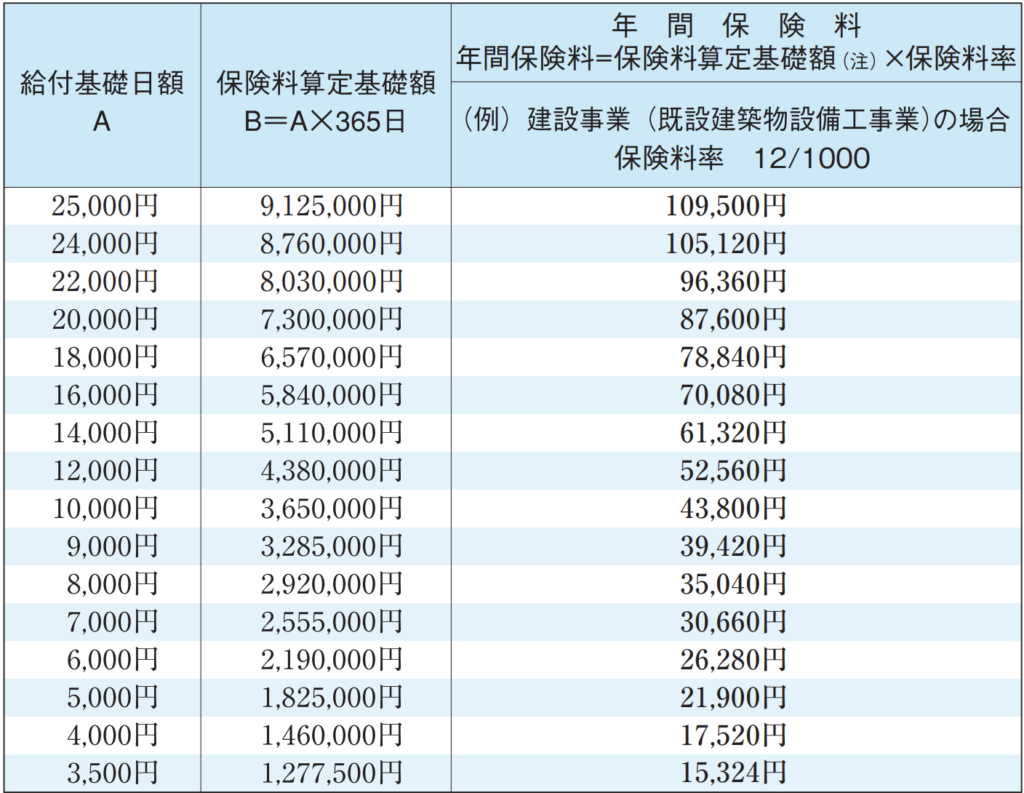Click the 年間保険料 spaced title heading
Screen dimensions: 1024x793
pyautogui.click(x=737, y=25)
